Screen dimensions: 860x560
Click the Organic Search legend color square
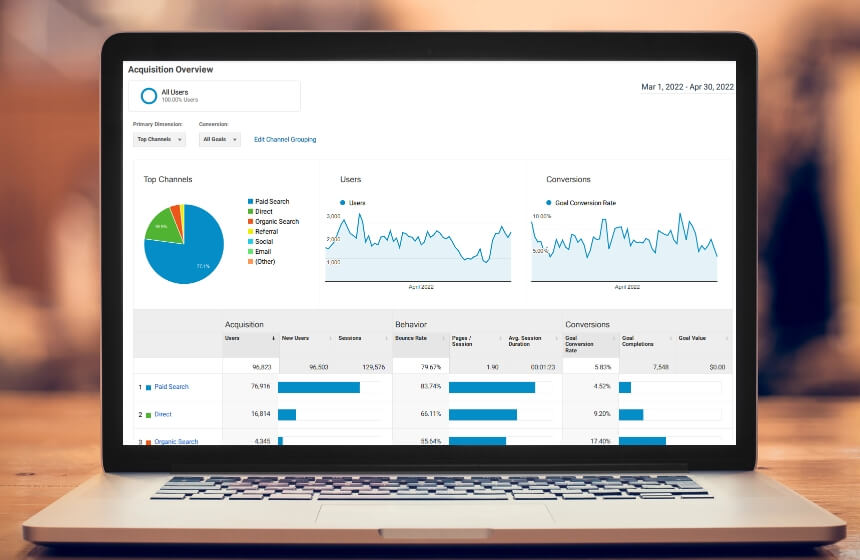(x=251, y=222)
